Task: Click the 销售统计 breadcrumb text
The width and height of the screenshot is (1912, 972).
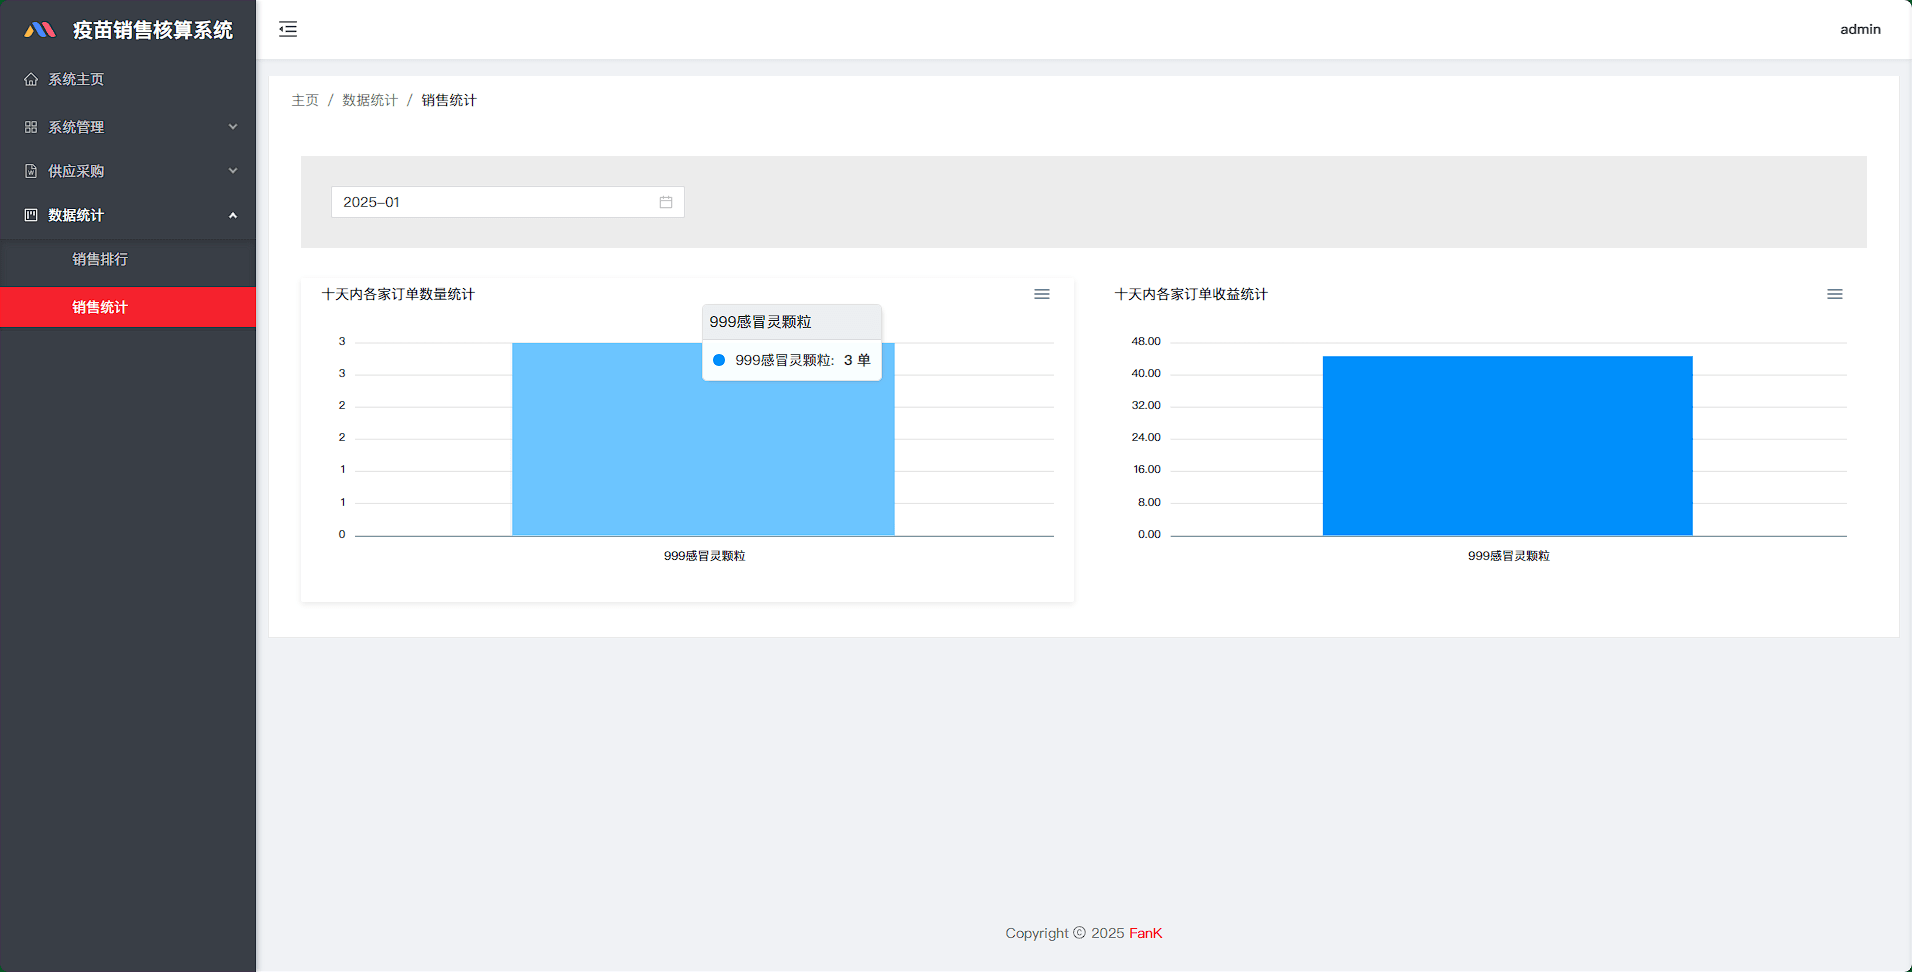Action: click(449, 100)
